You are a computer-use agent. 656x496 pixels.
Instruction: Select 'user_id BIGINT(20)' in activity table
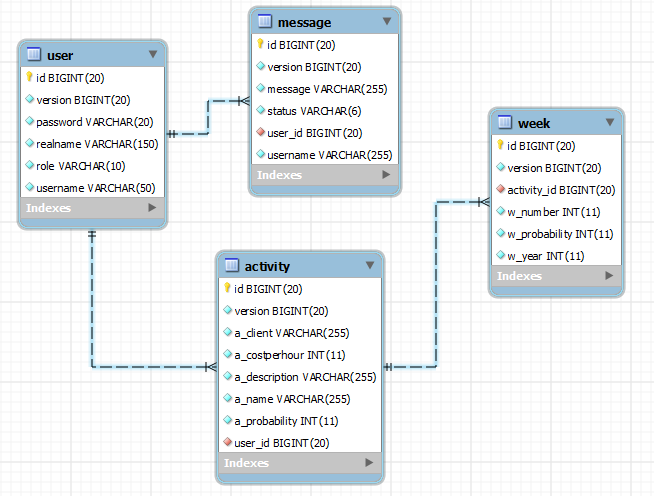click(x=282, y=443)
